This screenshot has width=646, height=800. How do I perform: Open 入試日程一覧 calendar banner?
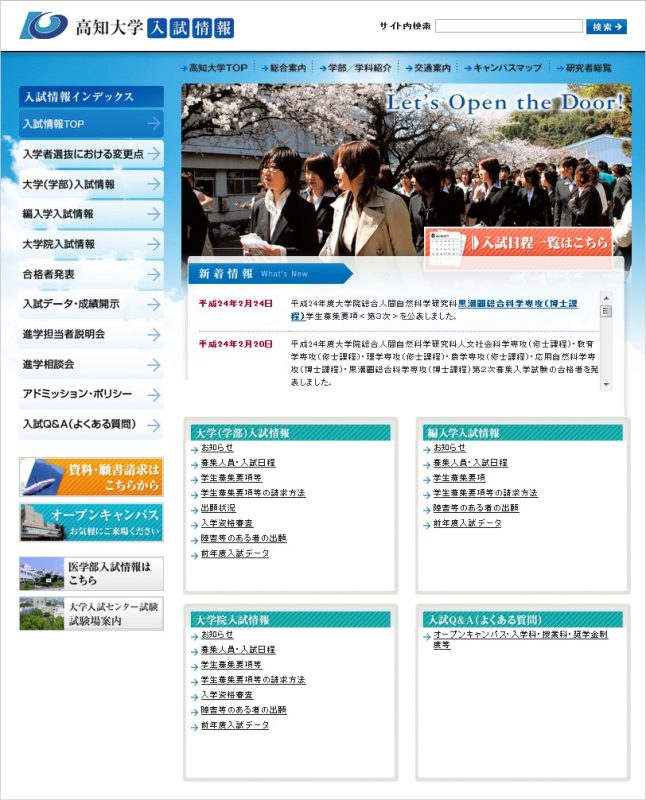pos(518,242)
